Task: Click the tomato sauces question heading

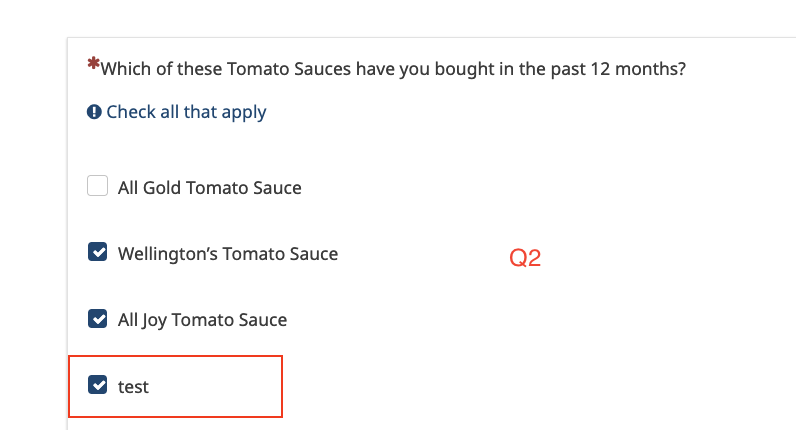Action: click(x=393, y=69)
